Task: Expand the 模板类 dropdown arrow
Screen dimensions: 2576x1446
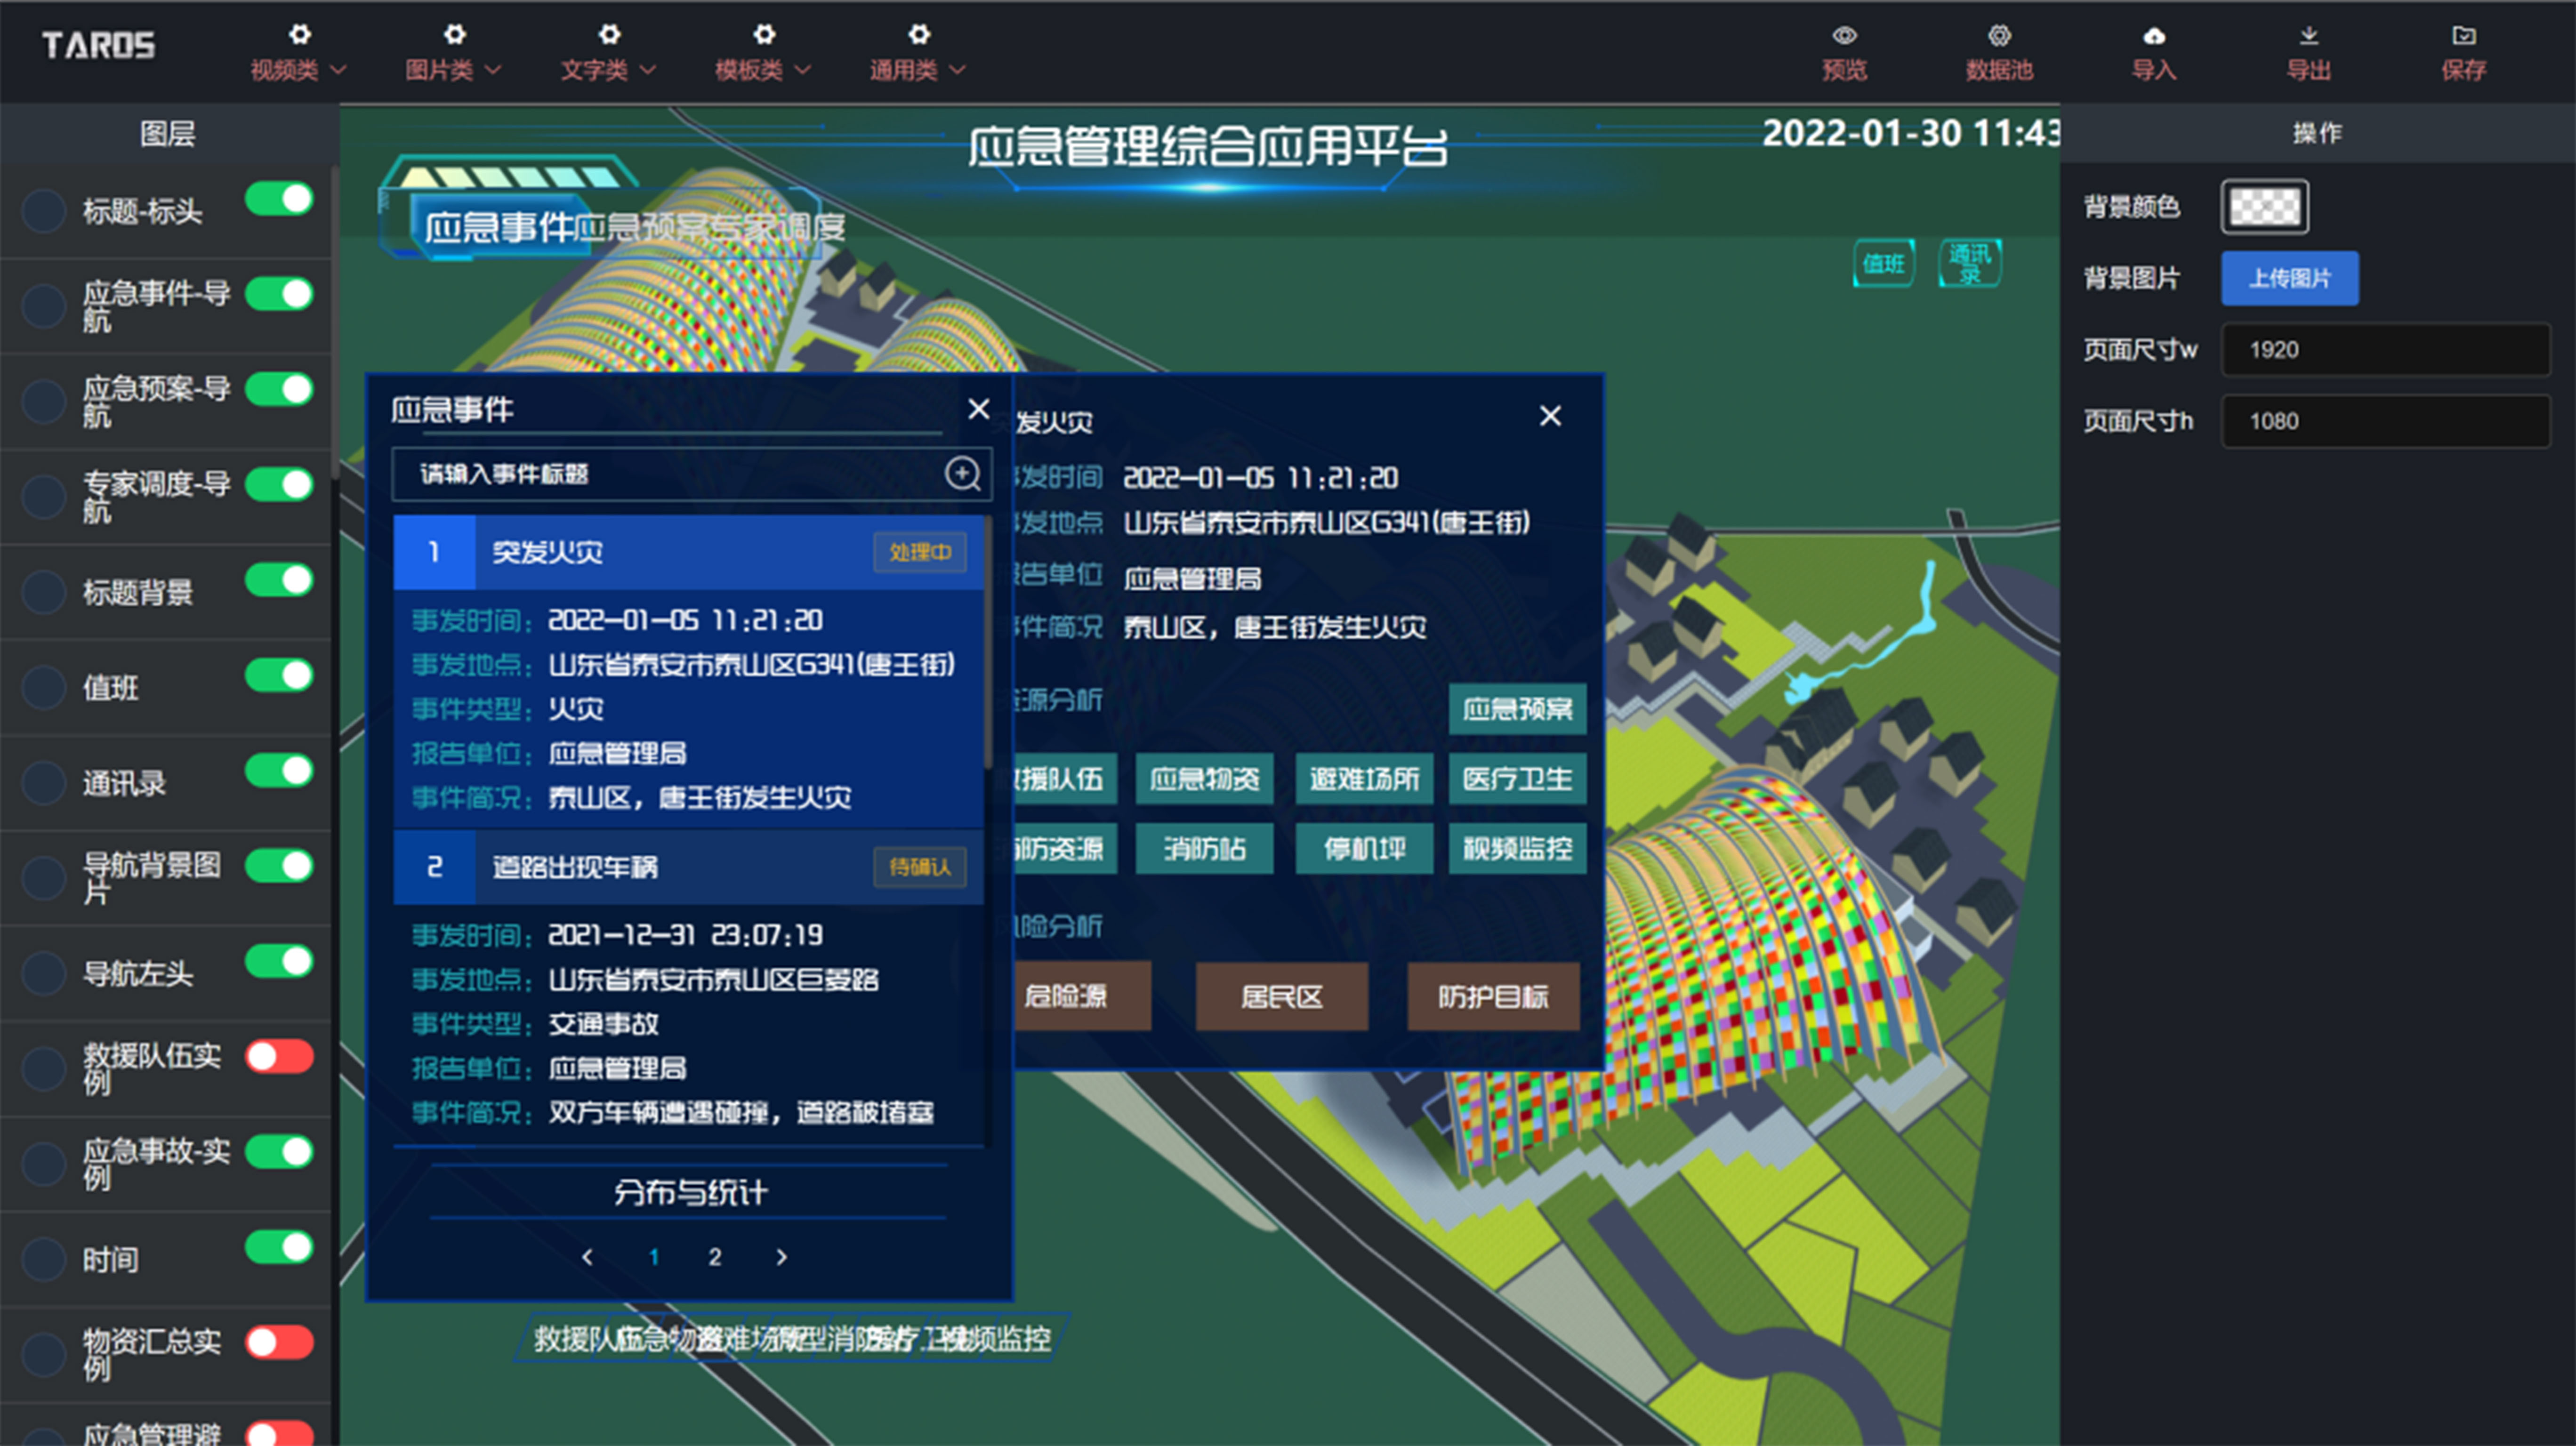Action: click(803, 70)
